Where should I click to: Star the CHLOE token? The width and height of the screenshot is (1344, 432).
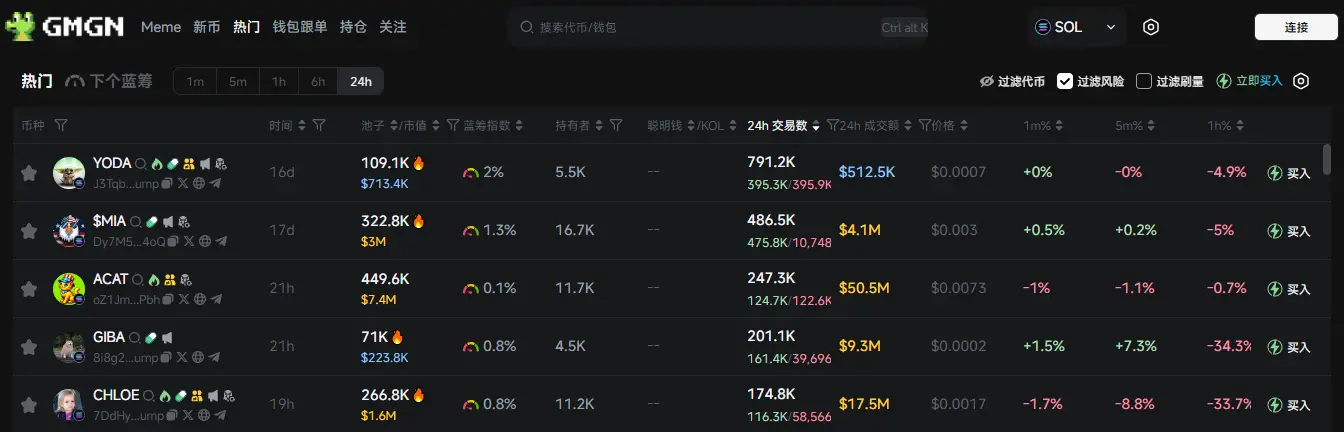(x=29, y=405)
